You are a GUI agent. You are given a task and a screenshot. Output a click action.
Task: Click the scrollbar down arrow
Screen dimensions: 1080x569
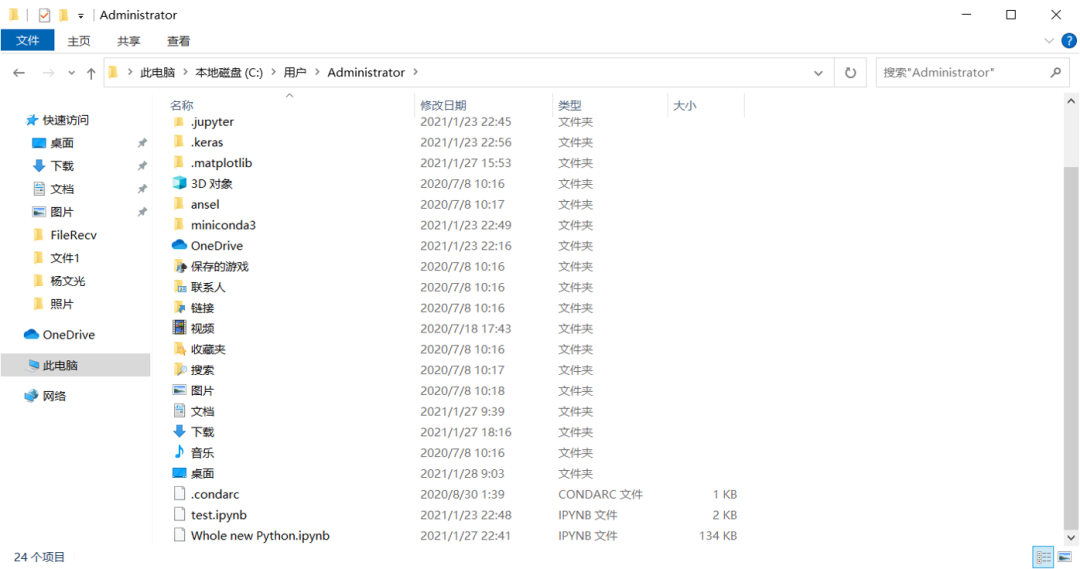pyautogui.click(x=1071, y=538)
